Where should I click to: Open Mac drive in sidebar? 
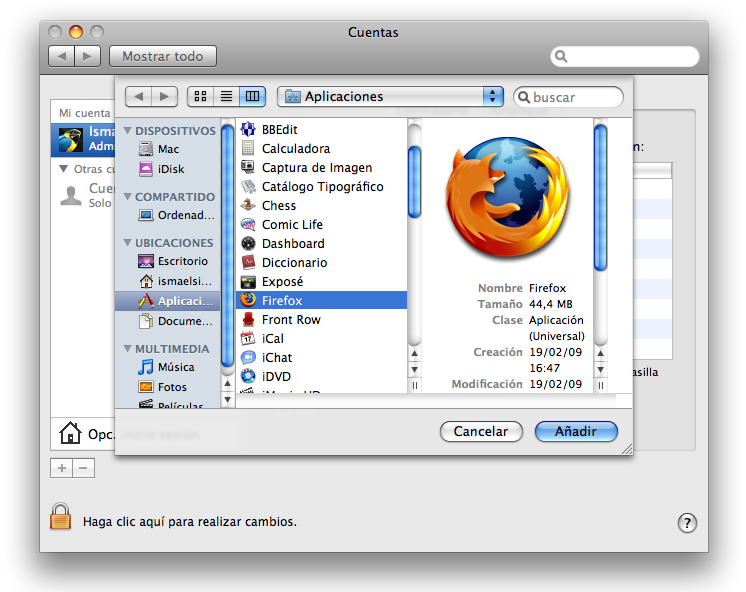click(158, 149)
